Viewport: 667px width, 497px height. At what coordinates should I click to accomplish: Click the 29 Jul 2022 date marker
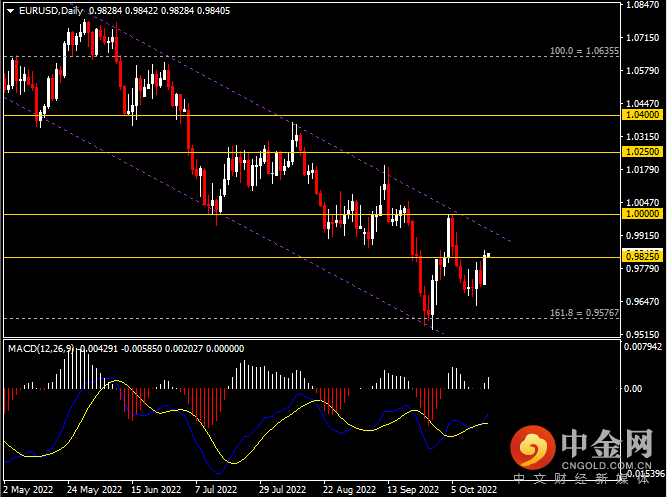pos(282,490)
